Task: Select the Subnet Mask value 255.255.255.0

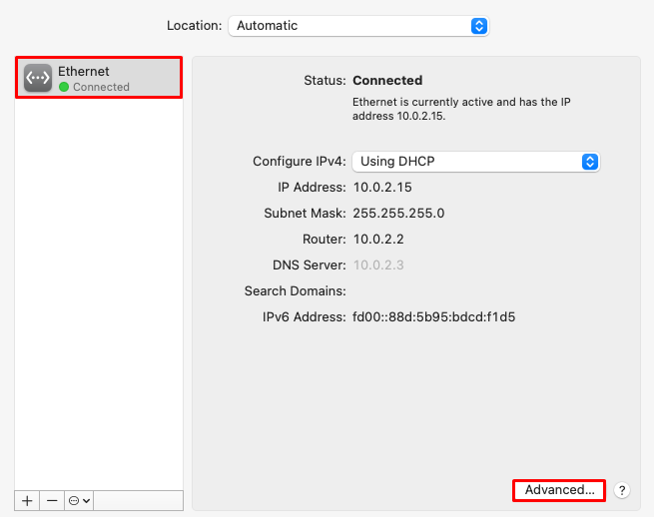Action: click(399, 213)
